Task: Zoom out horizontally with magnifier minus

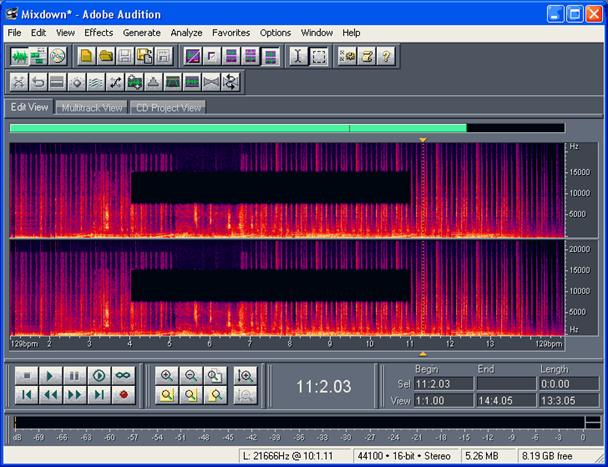Action: pyautogui.click(x=190, y=376)
